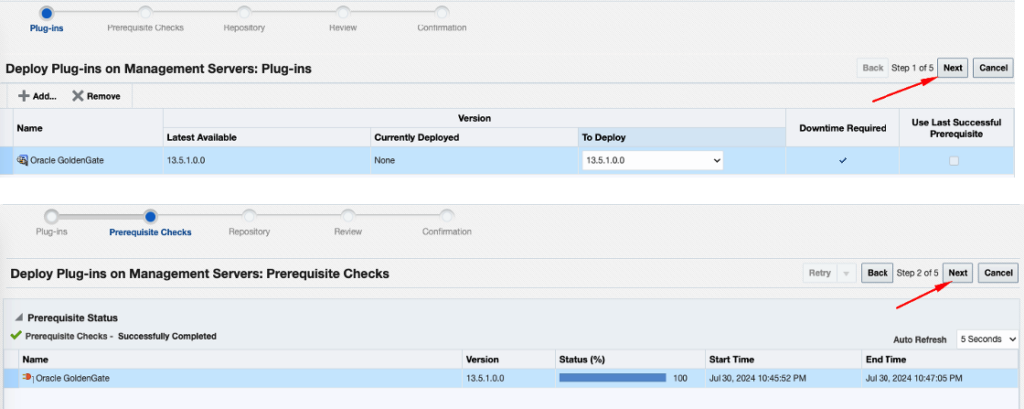Image resolution: width=1024 pixels, height=409 pixels.
Task: Collapse the Prerequisite Status section triangle
Action: [18, 318]
